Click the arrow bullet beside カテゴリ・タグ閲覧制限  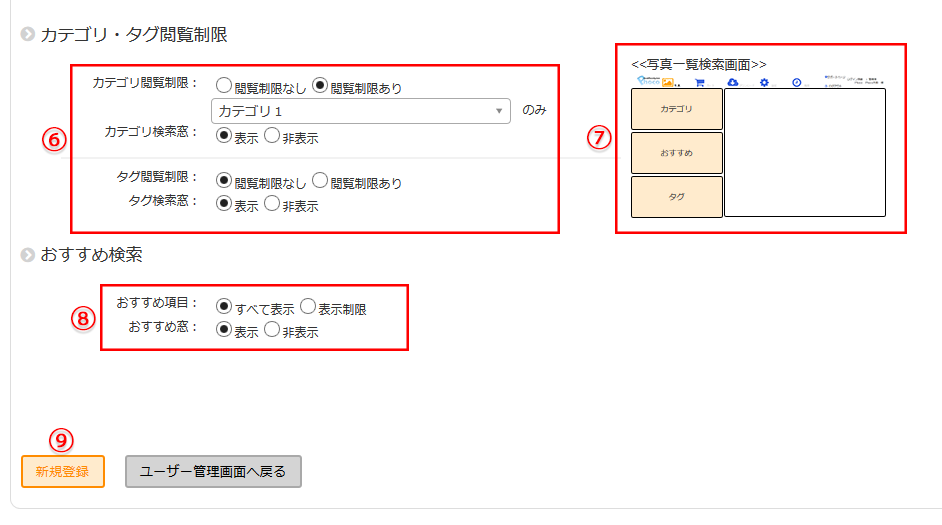pos(27,35)
